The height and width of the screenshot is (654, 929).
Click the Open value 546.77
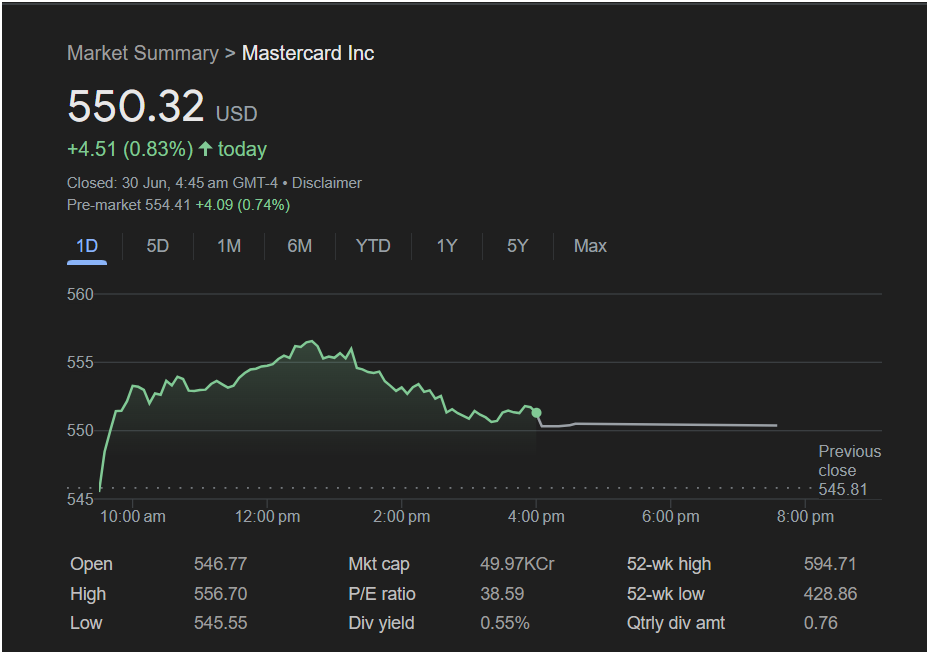(x=220, y=563)
